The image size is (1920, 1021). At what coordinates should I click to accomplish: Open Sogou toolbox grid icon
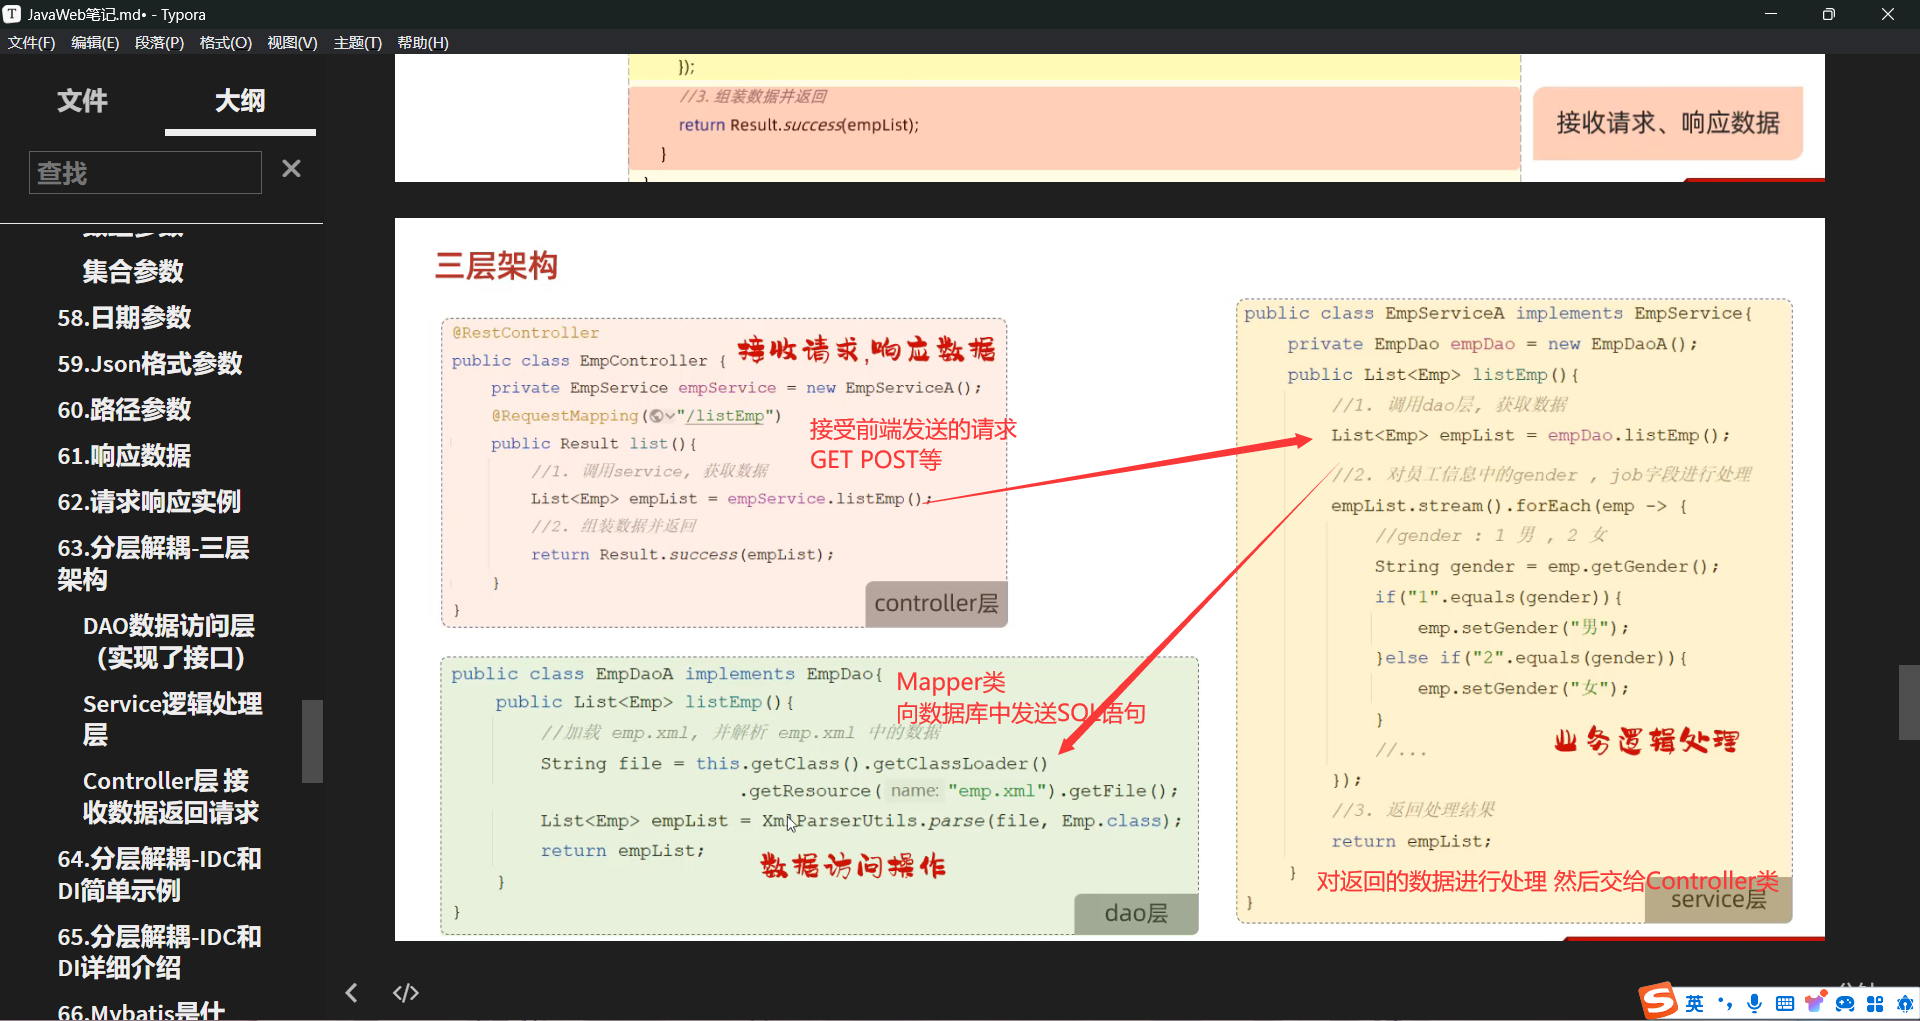[x=1875, y=1003]
